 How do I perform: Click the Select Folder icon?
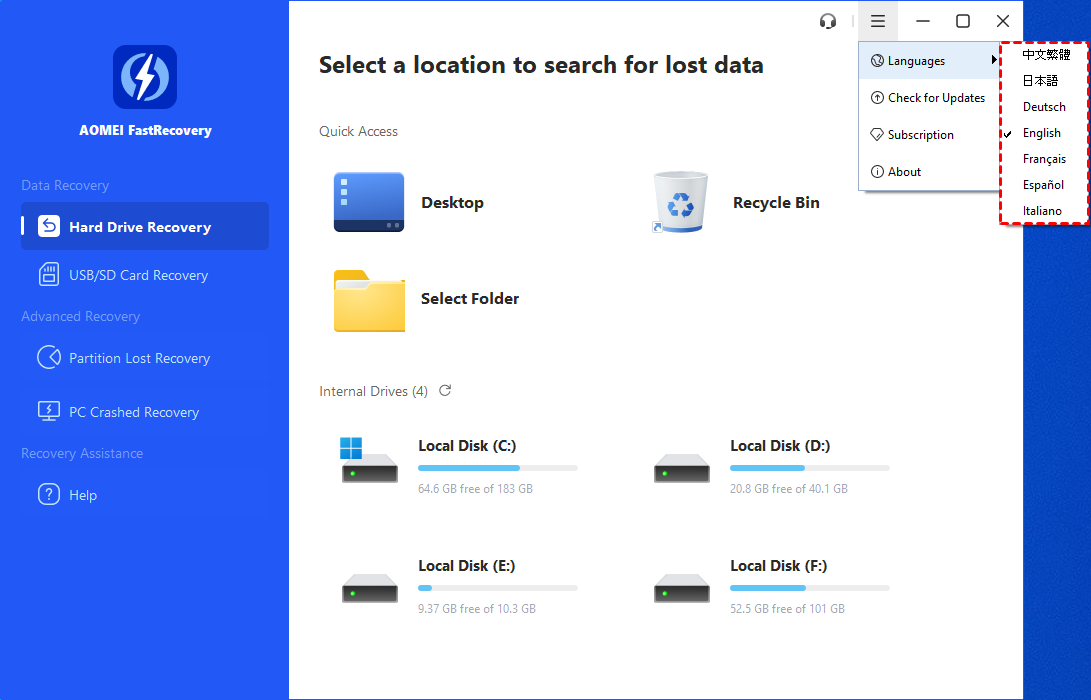[x=369, y=299]
